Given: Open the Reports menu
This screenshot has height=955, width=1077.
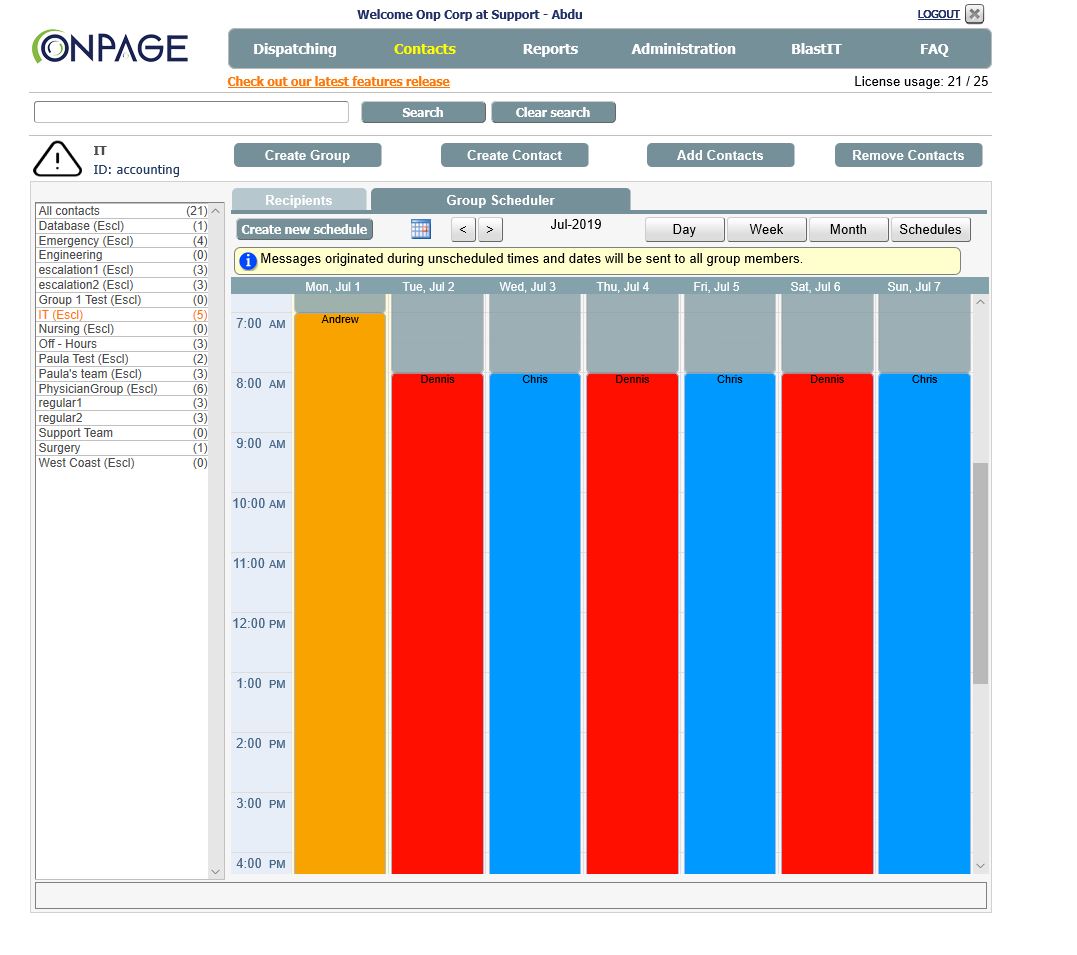Looking at the screenshot, I should click(x=550, y=49).
